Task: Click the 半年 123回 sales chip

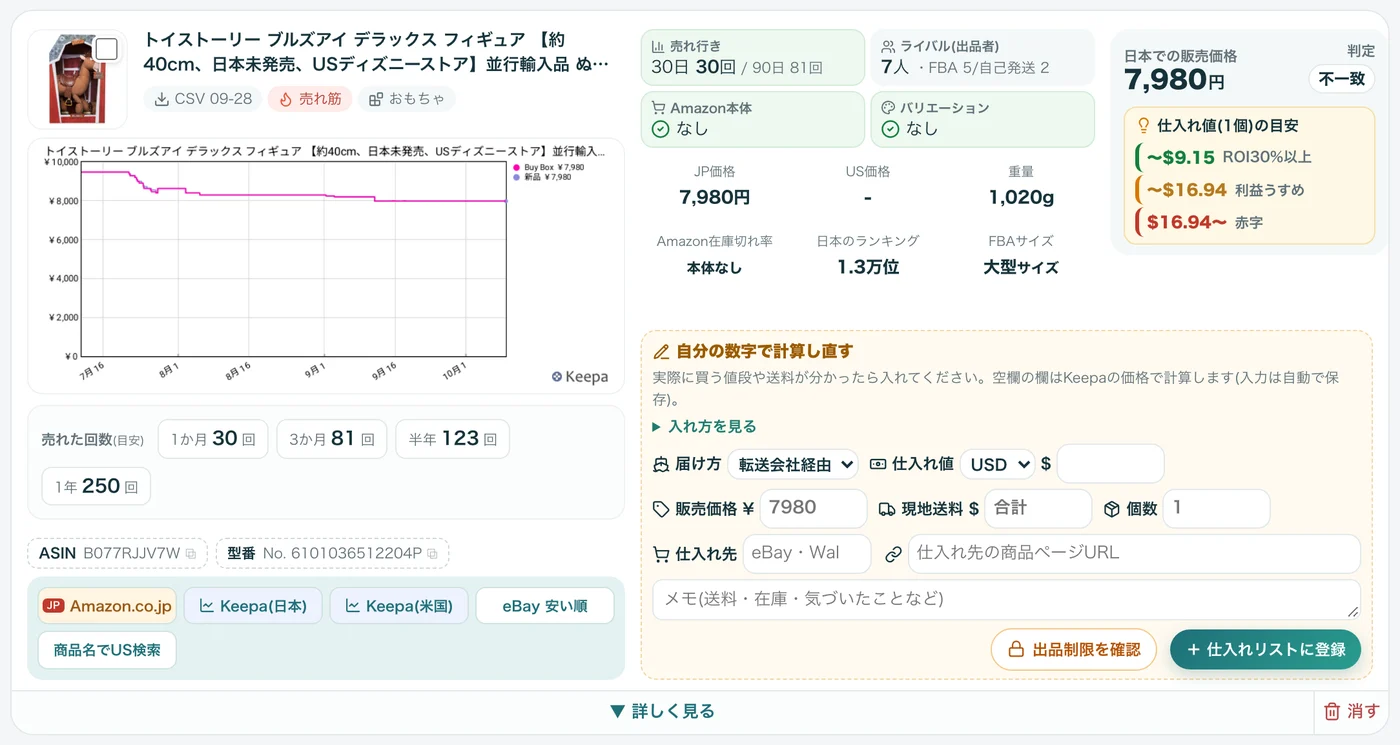Action: pyautogui.click(x=453, y=439)
